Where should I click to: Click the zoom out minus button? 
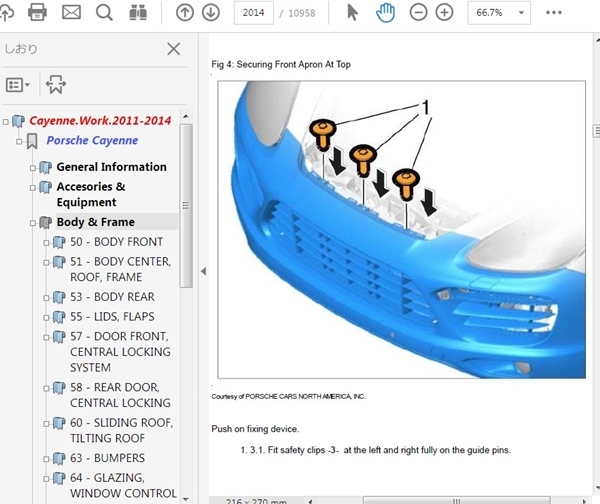418,12
